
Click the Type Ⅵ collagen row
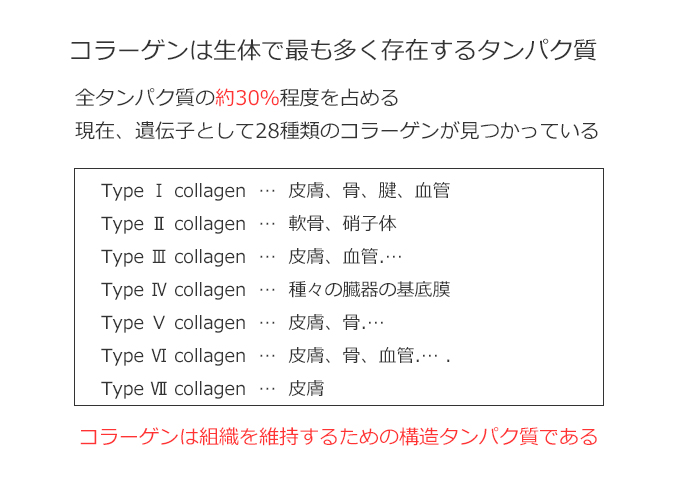click(x=276, y=355)
